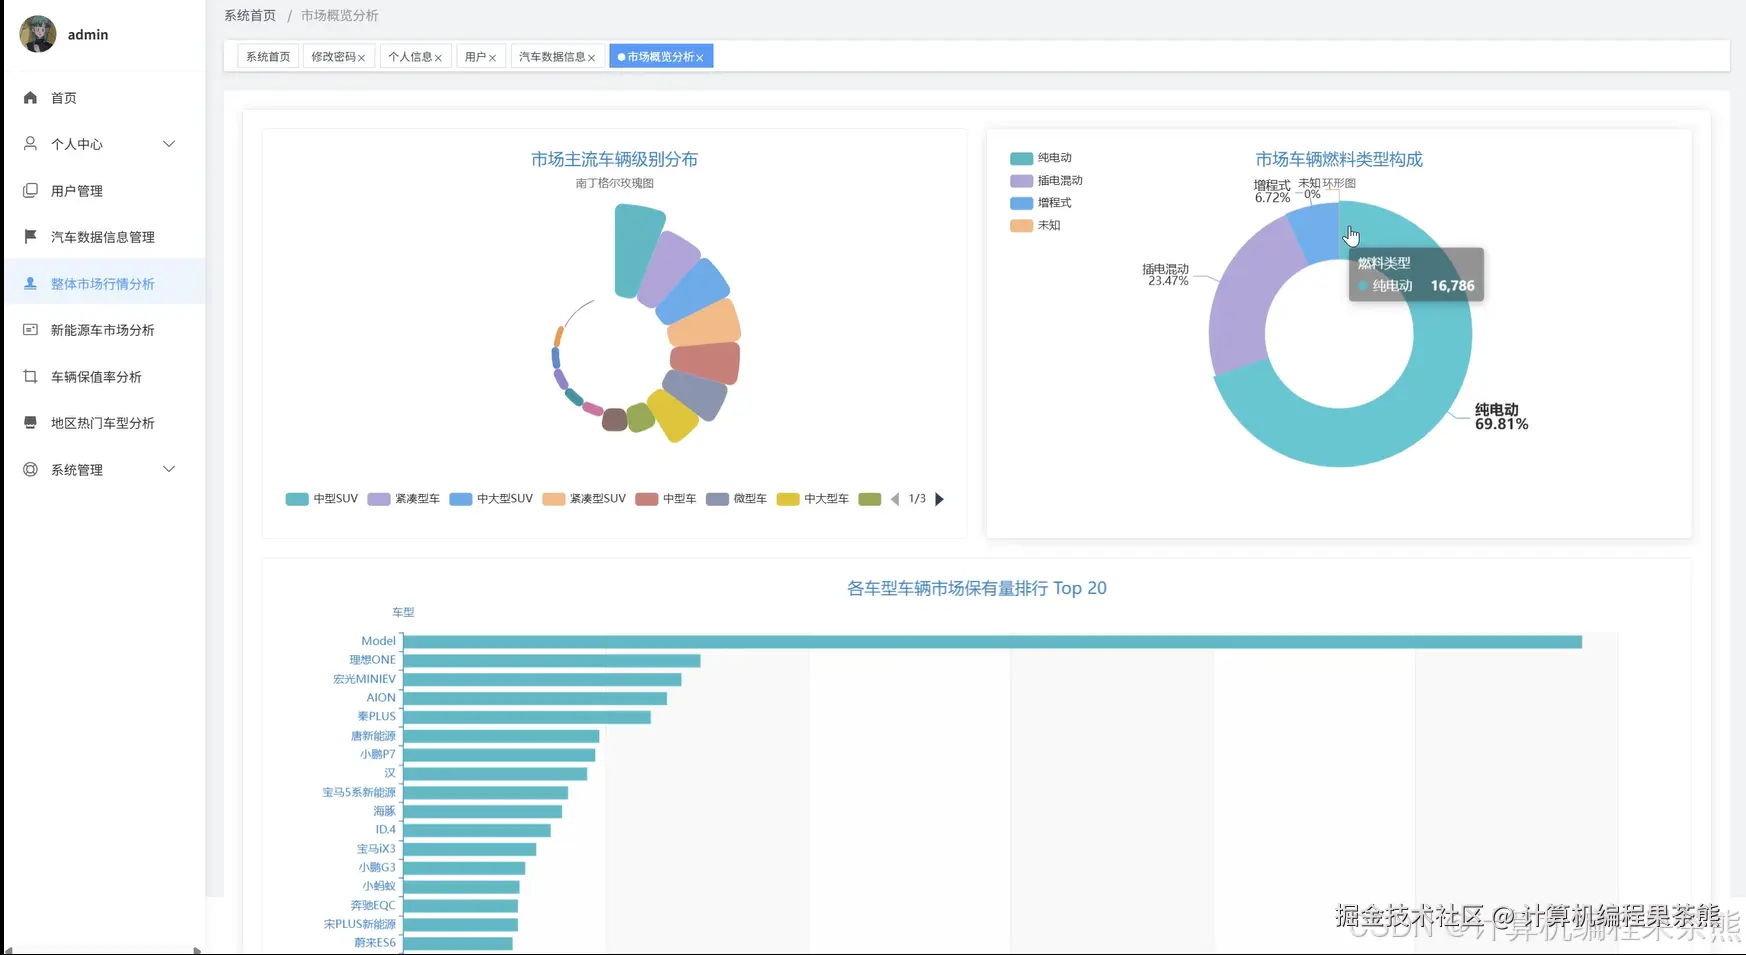Toggle the 紧凑型SUV legend item
The width and height of the screenshot is (1746, 955).
584,499
